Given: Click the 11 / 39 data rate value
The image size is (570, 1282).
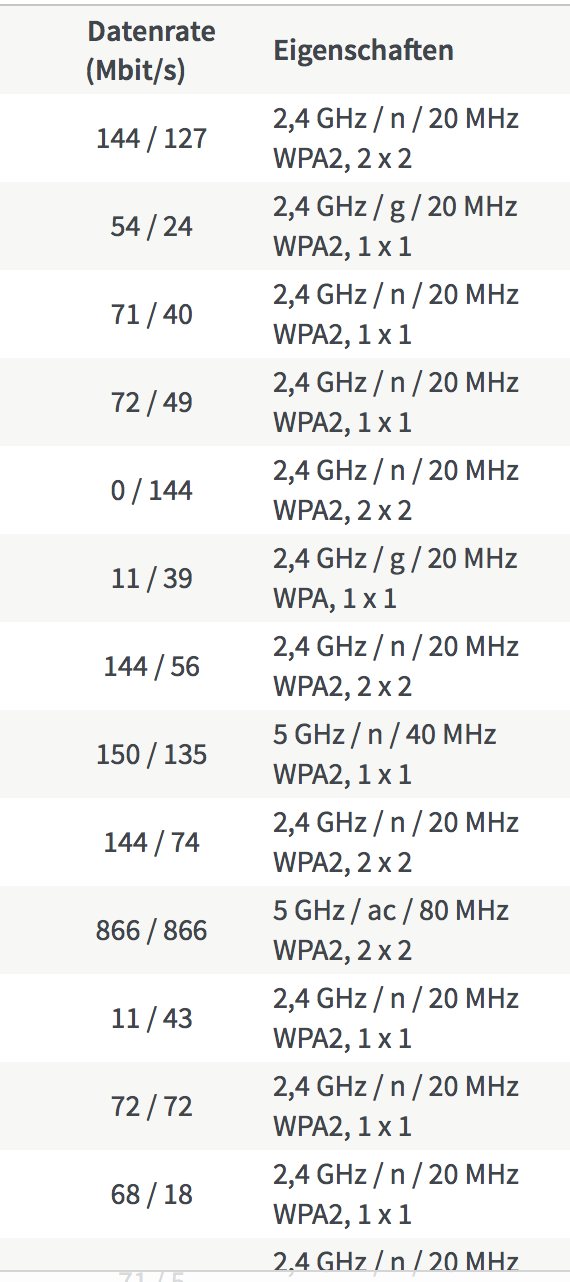Looking at the screenshot, I should 151,579.
